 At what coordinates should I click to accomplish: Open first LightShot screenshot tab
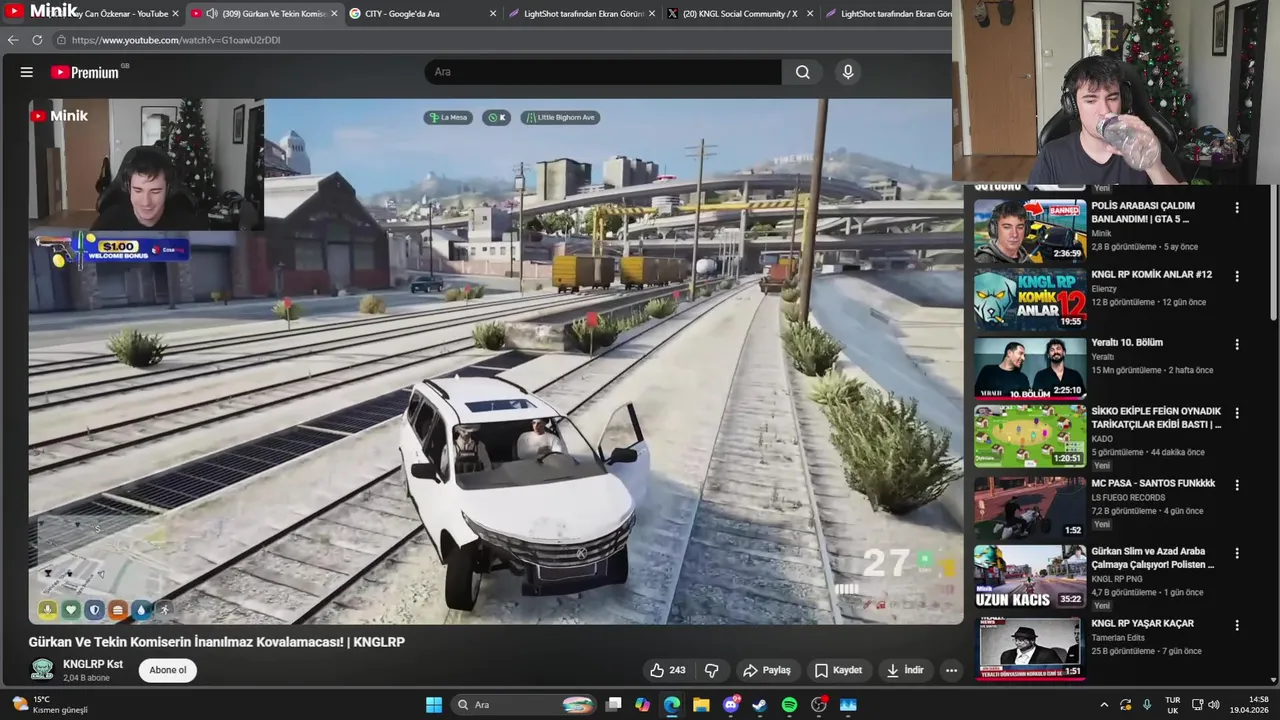click(x=581, y=14)
